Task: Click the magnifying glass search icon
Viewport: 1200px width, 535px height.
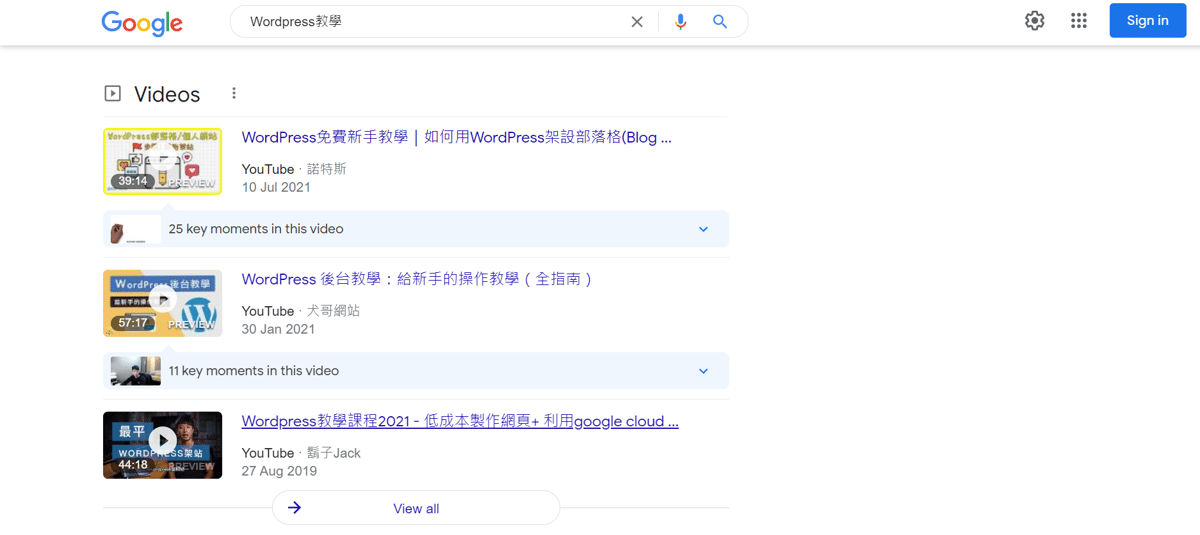Action: pyautogui.click(x=720, y=22)
